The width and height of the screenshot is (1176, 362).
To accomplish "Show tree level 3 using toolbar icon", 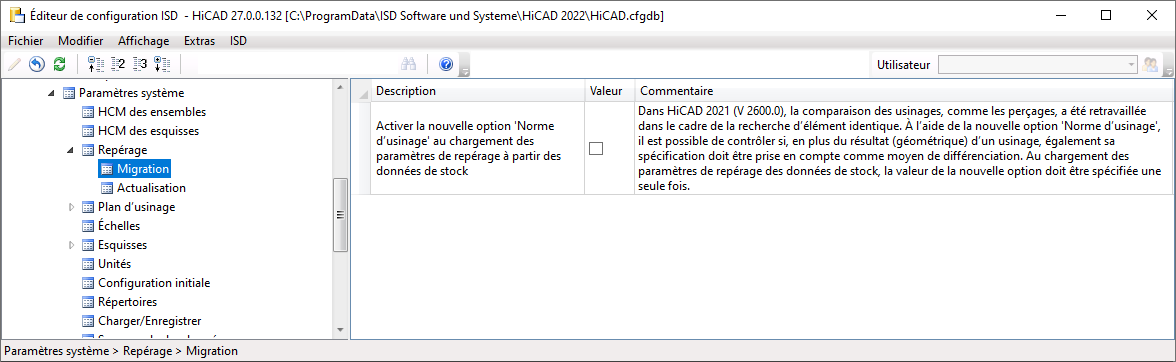I will click(x=140, y=64).
